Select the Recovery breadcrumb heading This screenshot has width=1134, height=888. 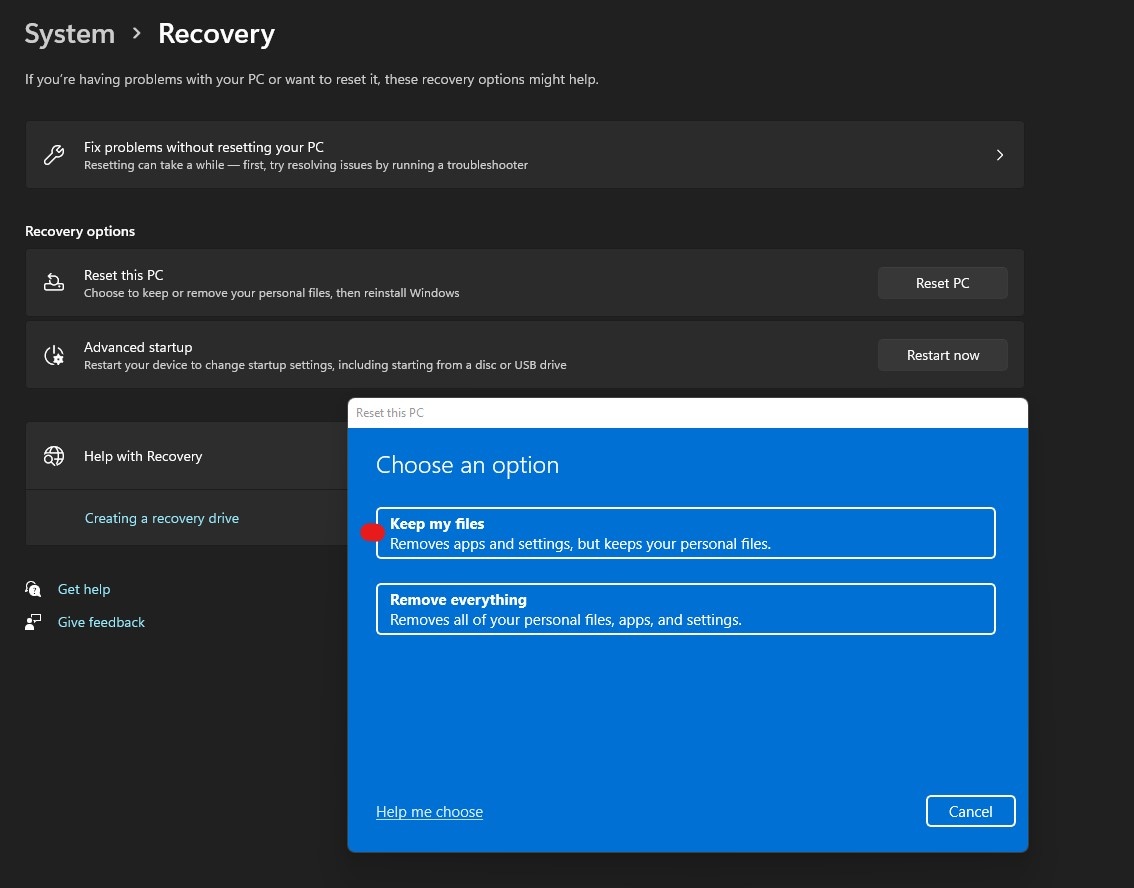point(216,34)
